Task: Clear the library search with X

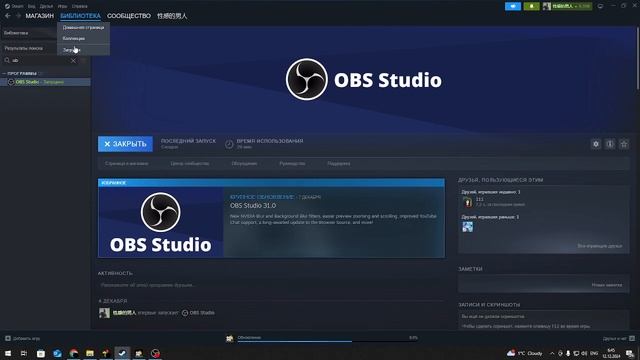Action: (73, 60)
